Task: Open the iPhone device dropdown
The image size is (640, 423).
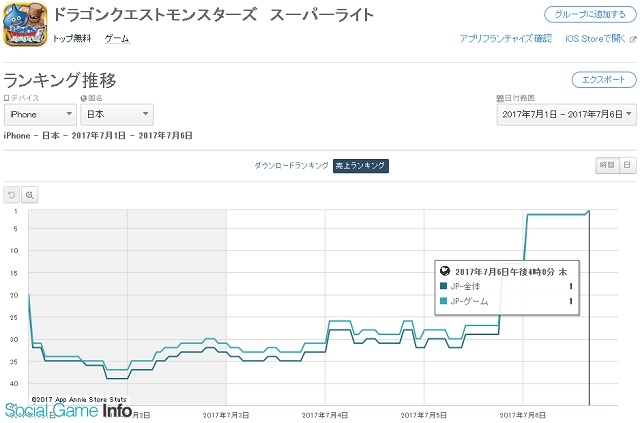Action: [x=40, y=114]
